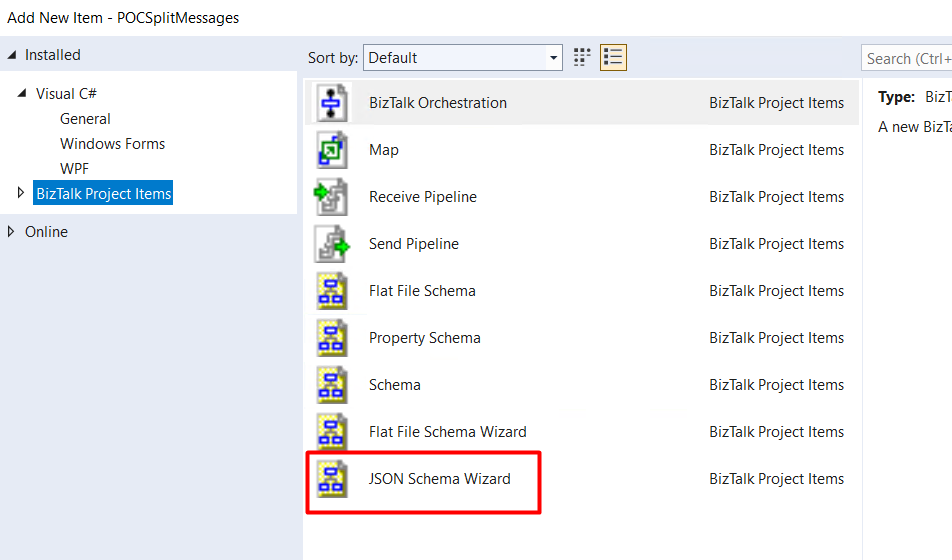
Task: Click the category text in JSON Schema Wizard row
Action: 777,479
